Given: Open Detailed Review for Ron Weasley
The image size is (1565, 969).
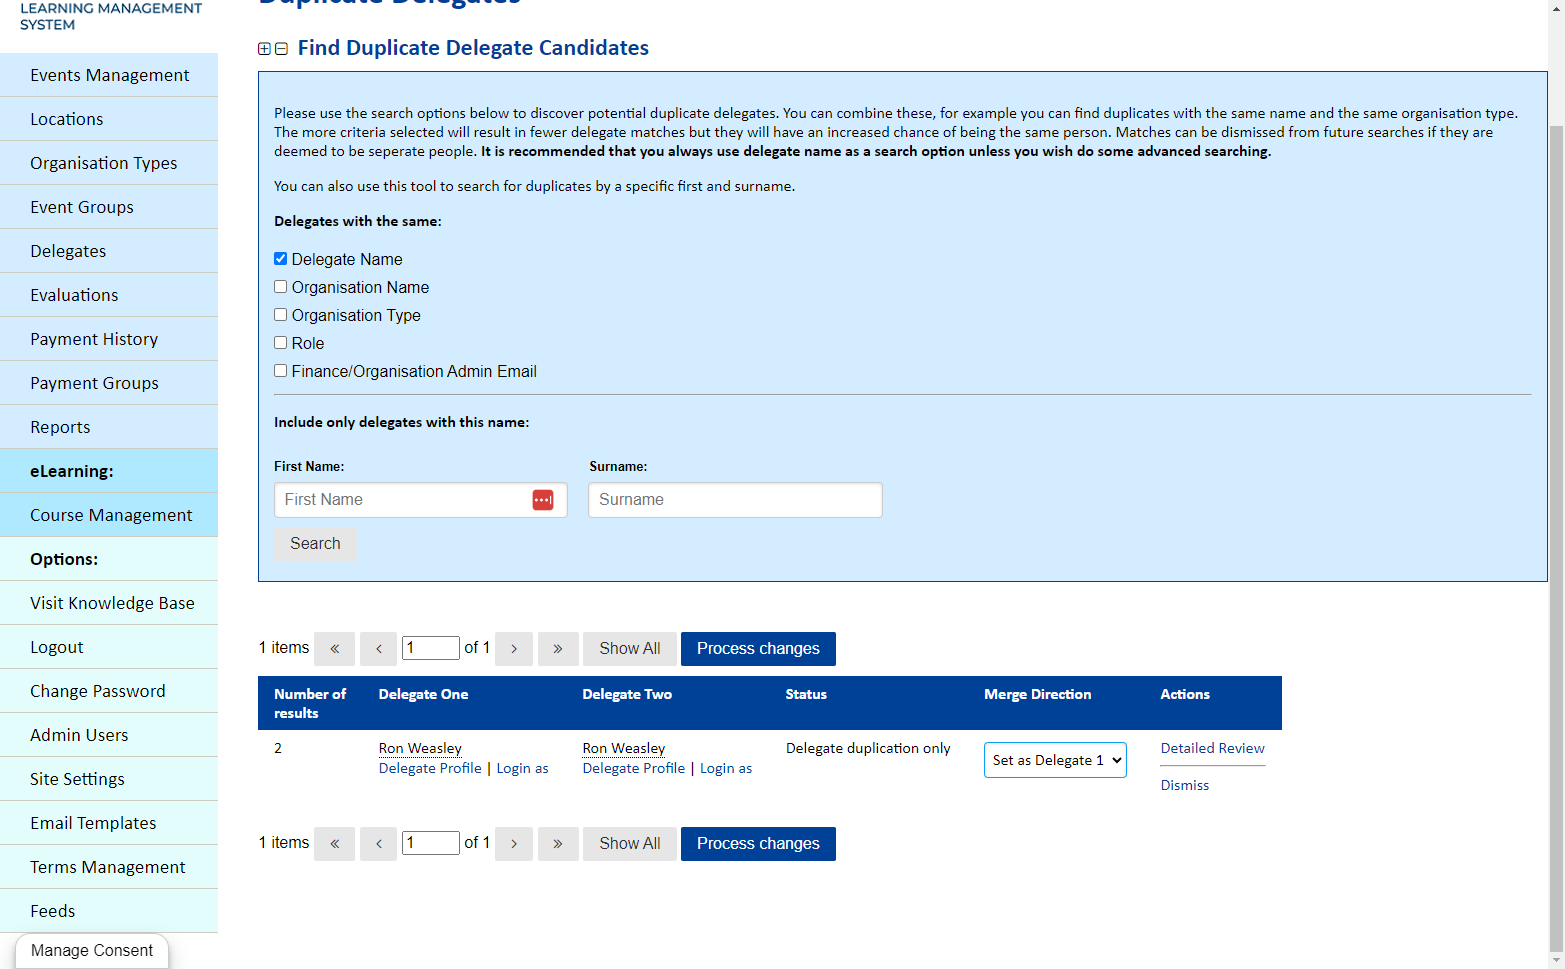Looking at the screenshot, I should (1212, 748).
